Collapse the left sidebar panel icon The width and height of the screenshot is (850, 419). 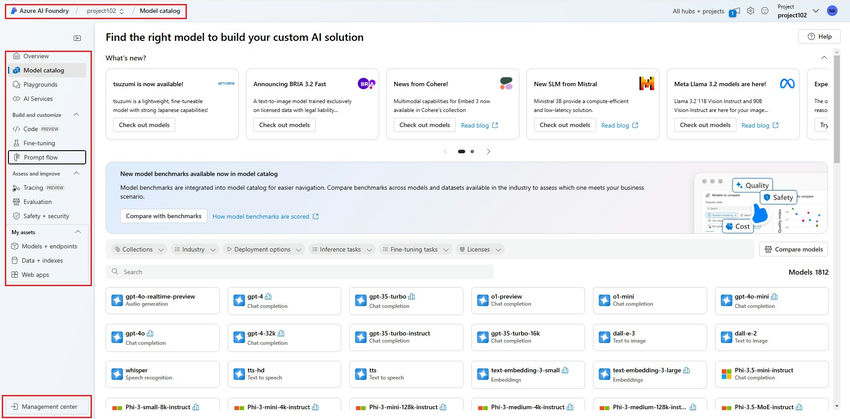tap(77, 38)
